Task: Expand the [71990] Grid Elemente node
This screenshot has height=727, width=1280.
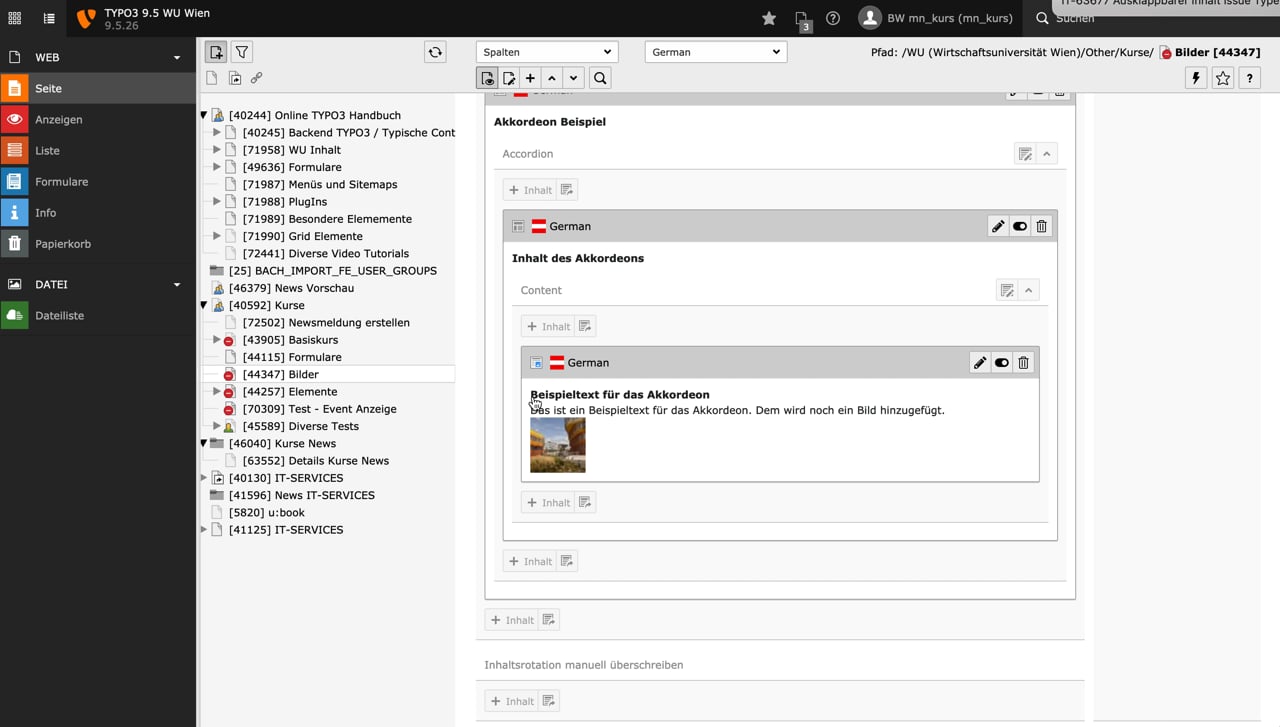Action: 216,236
